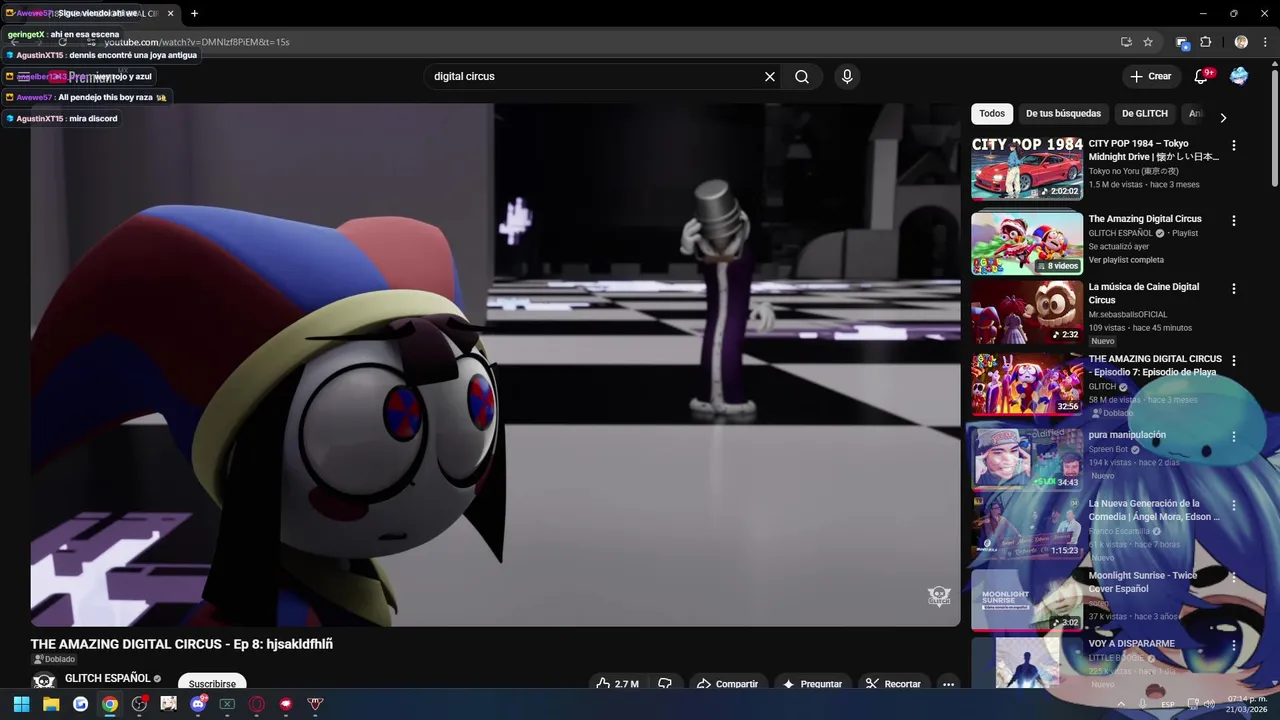Open more actions menu under the video
Screen dimensions: 1280x720
948,684
